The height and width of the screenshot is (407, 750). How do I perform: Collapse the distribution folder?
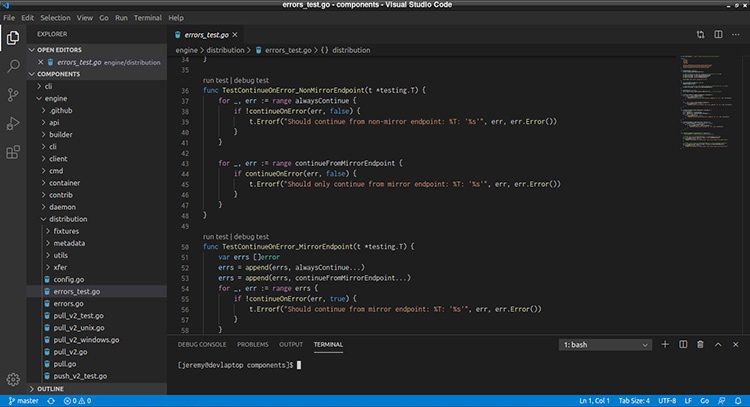69,217
